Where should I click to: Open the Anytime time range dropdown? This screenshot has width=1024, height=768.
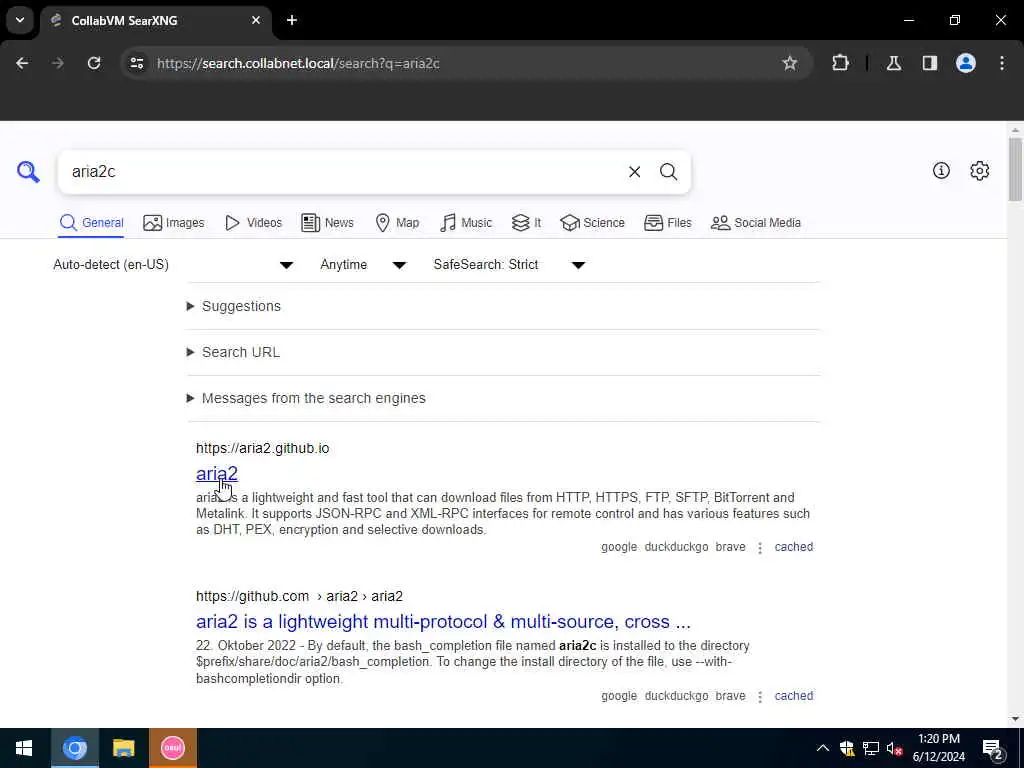click(x=363, y=264)
